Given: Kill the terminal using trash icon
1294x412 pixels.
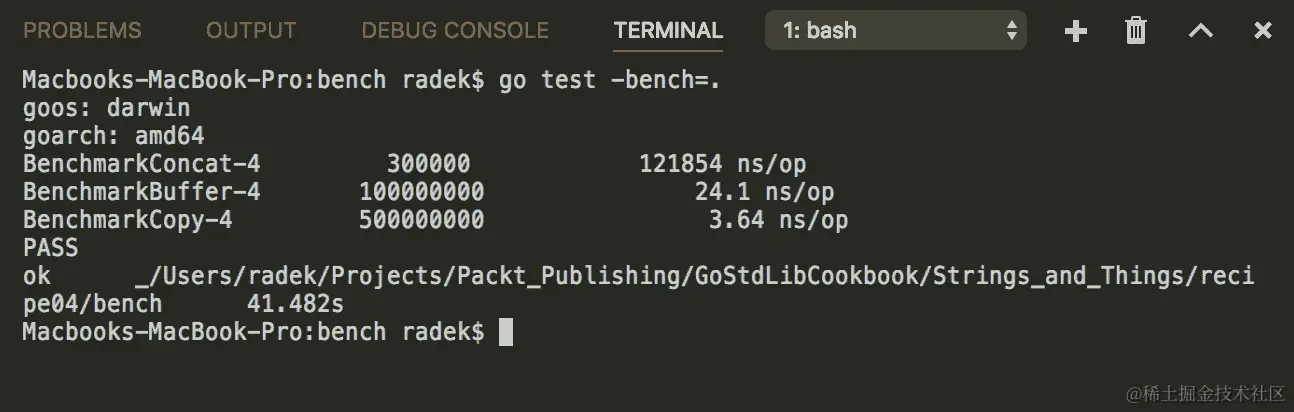Looking at the screenshot, I should pos(1136,31).
